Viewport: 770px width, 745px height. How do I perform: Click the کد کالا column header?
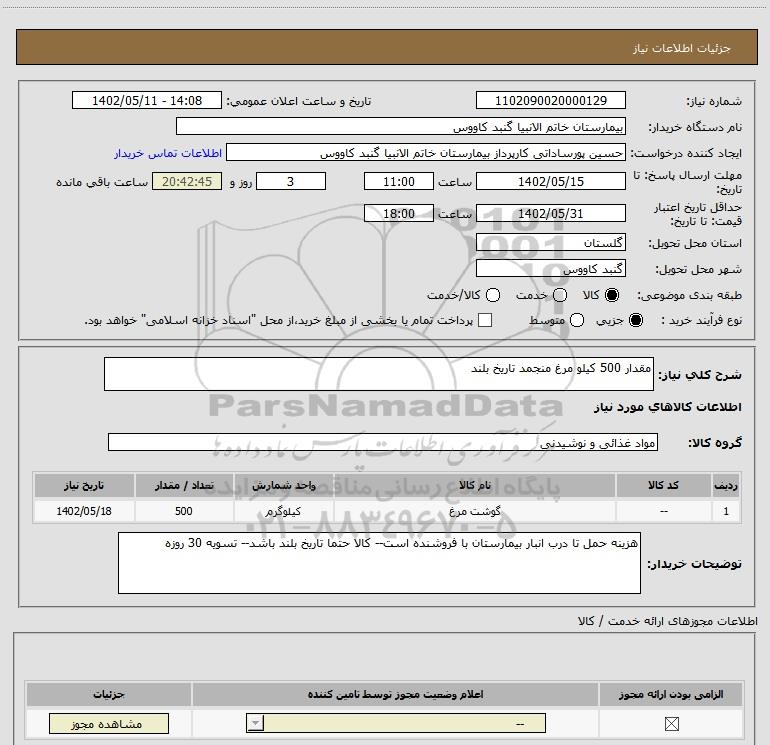coord(663,485)
